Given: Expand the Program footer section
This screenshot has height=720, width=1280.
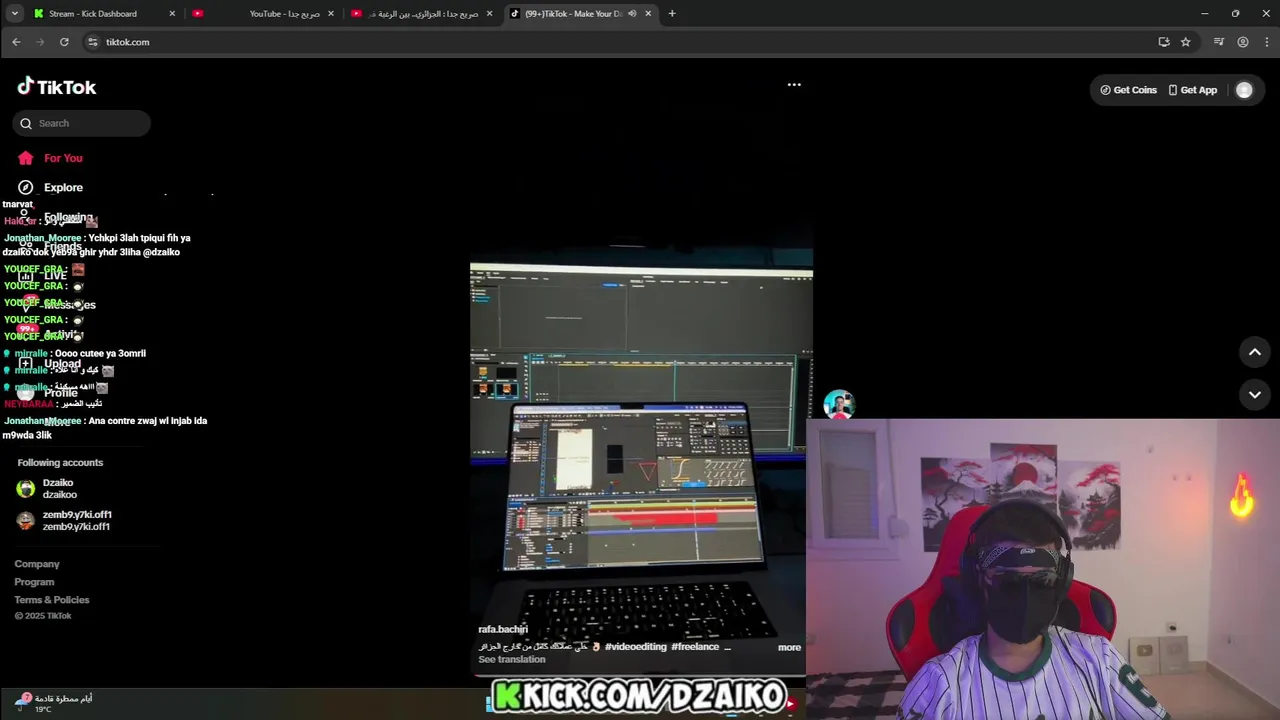Looking at the screenshot, I should click(x=34, y=582).
